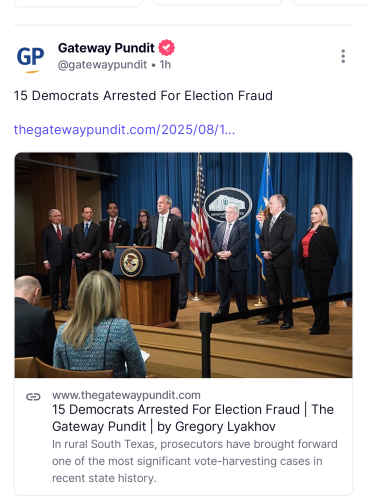Click the @gatewaypundit handle
This screenshot has width=367, height=500.
102,65
